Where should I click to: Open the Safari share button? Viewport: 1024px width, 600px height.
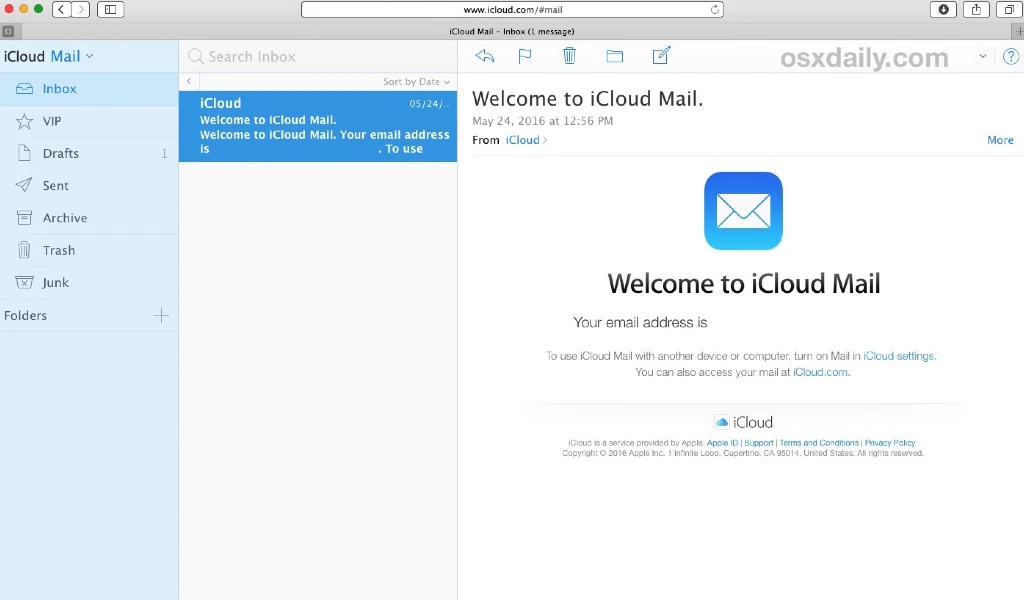976,9
